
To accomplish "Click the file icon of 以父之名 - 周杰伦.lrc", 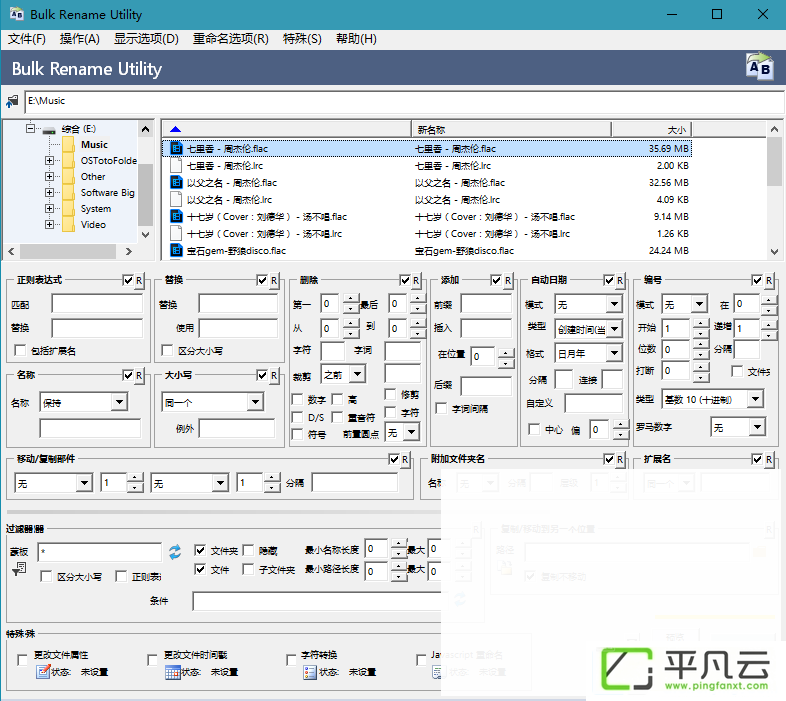I will pyautogui.click(x=176, y=200).
